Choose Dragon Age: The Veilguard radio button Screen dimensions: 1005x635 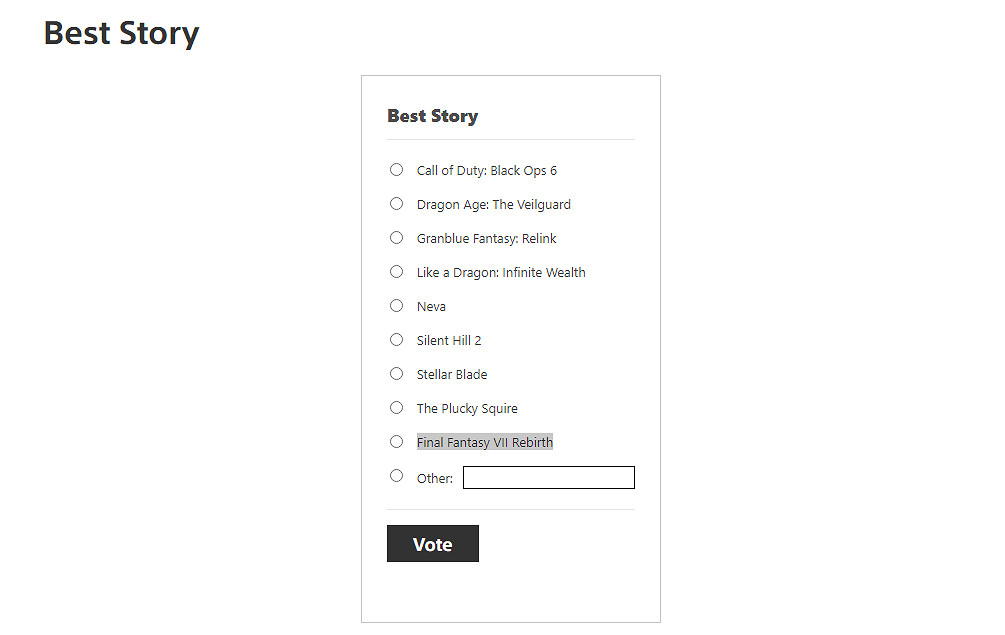[x=396, y=204]
